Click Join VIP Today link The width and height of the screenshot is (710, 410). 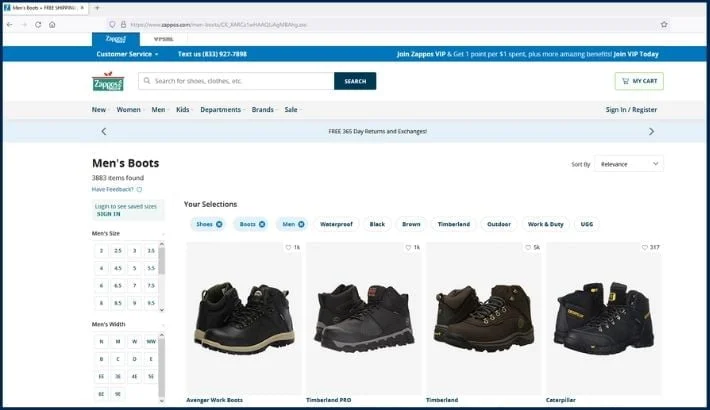pos(636,54)
